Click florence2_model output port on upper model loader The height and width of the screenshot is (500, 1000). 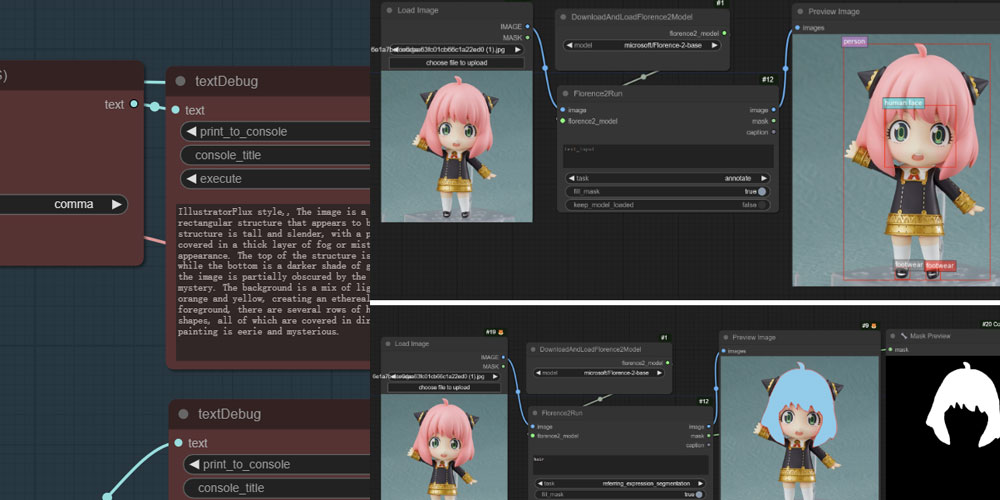pyautogui.click(x=725, y=33)
